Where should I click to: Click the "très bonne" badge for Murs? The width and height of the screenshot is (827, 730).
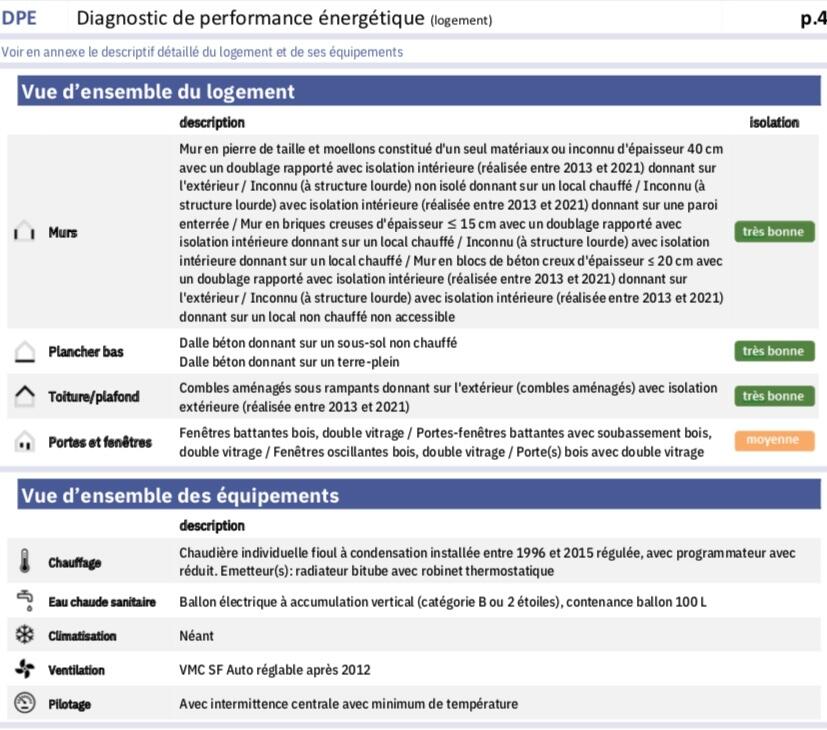(773, 232)
